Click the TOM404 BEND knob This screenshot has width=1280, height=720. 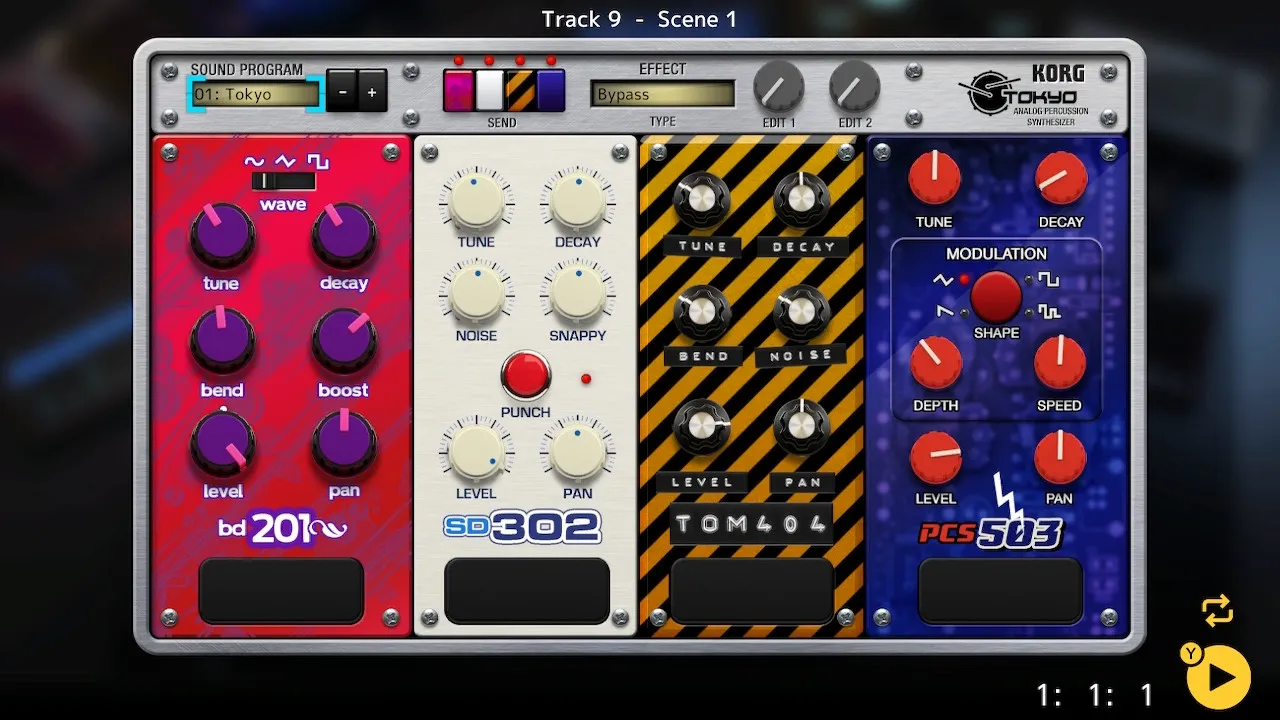tap(701, 313)
